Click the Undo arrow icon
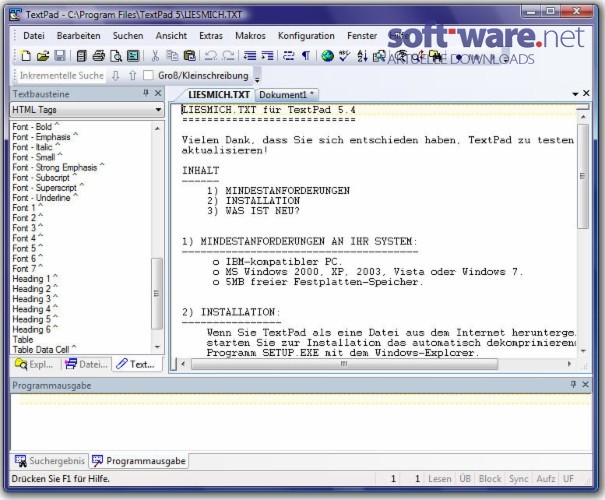This screenshot has height=500, width=605. (x=211, y=56)
